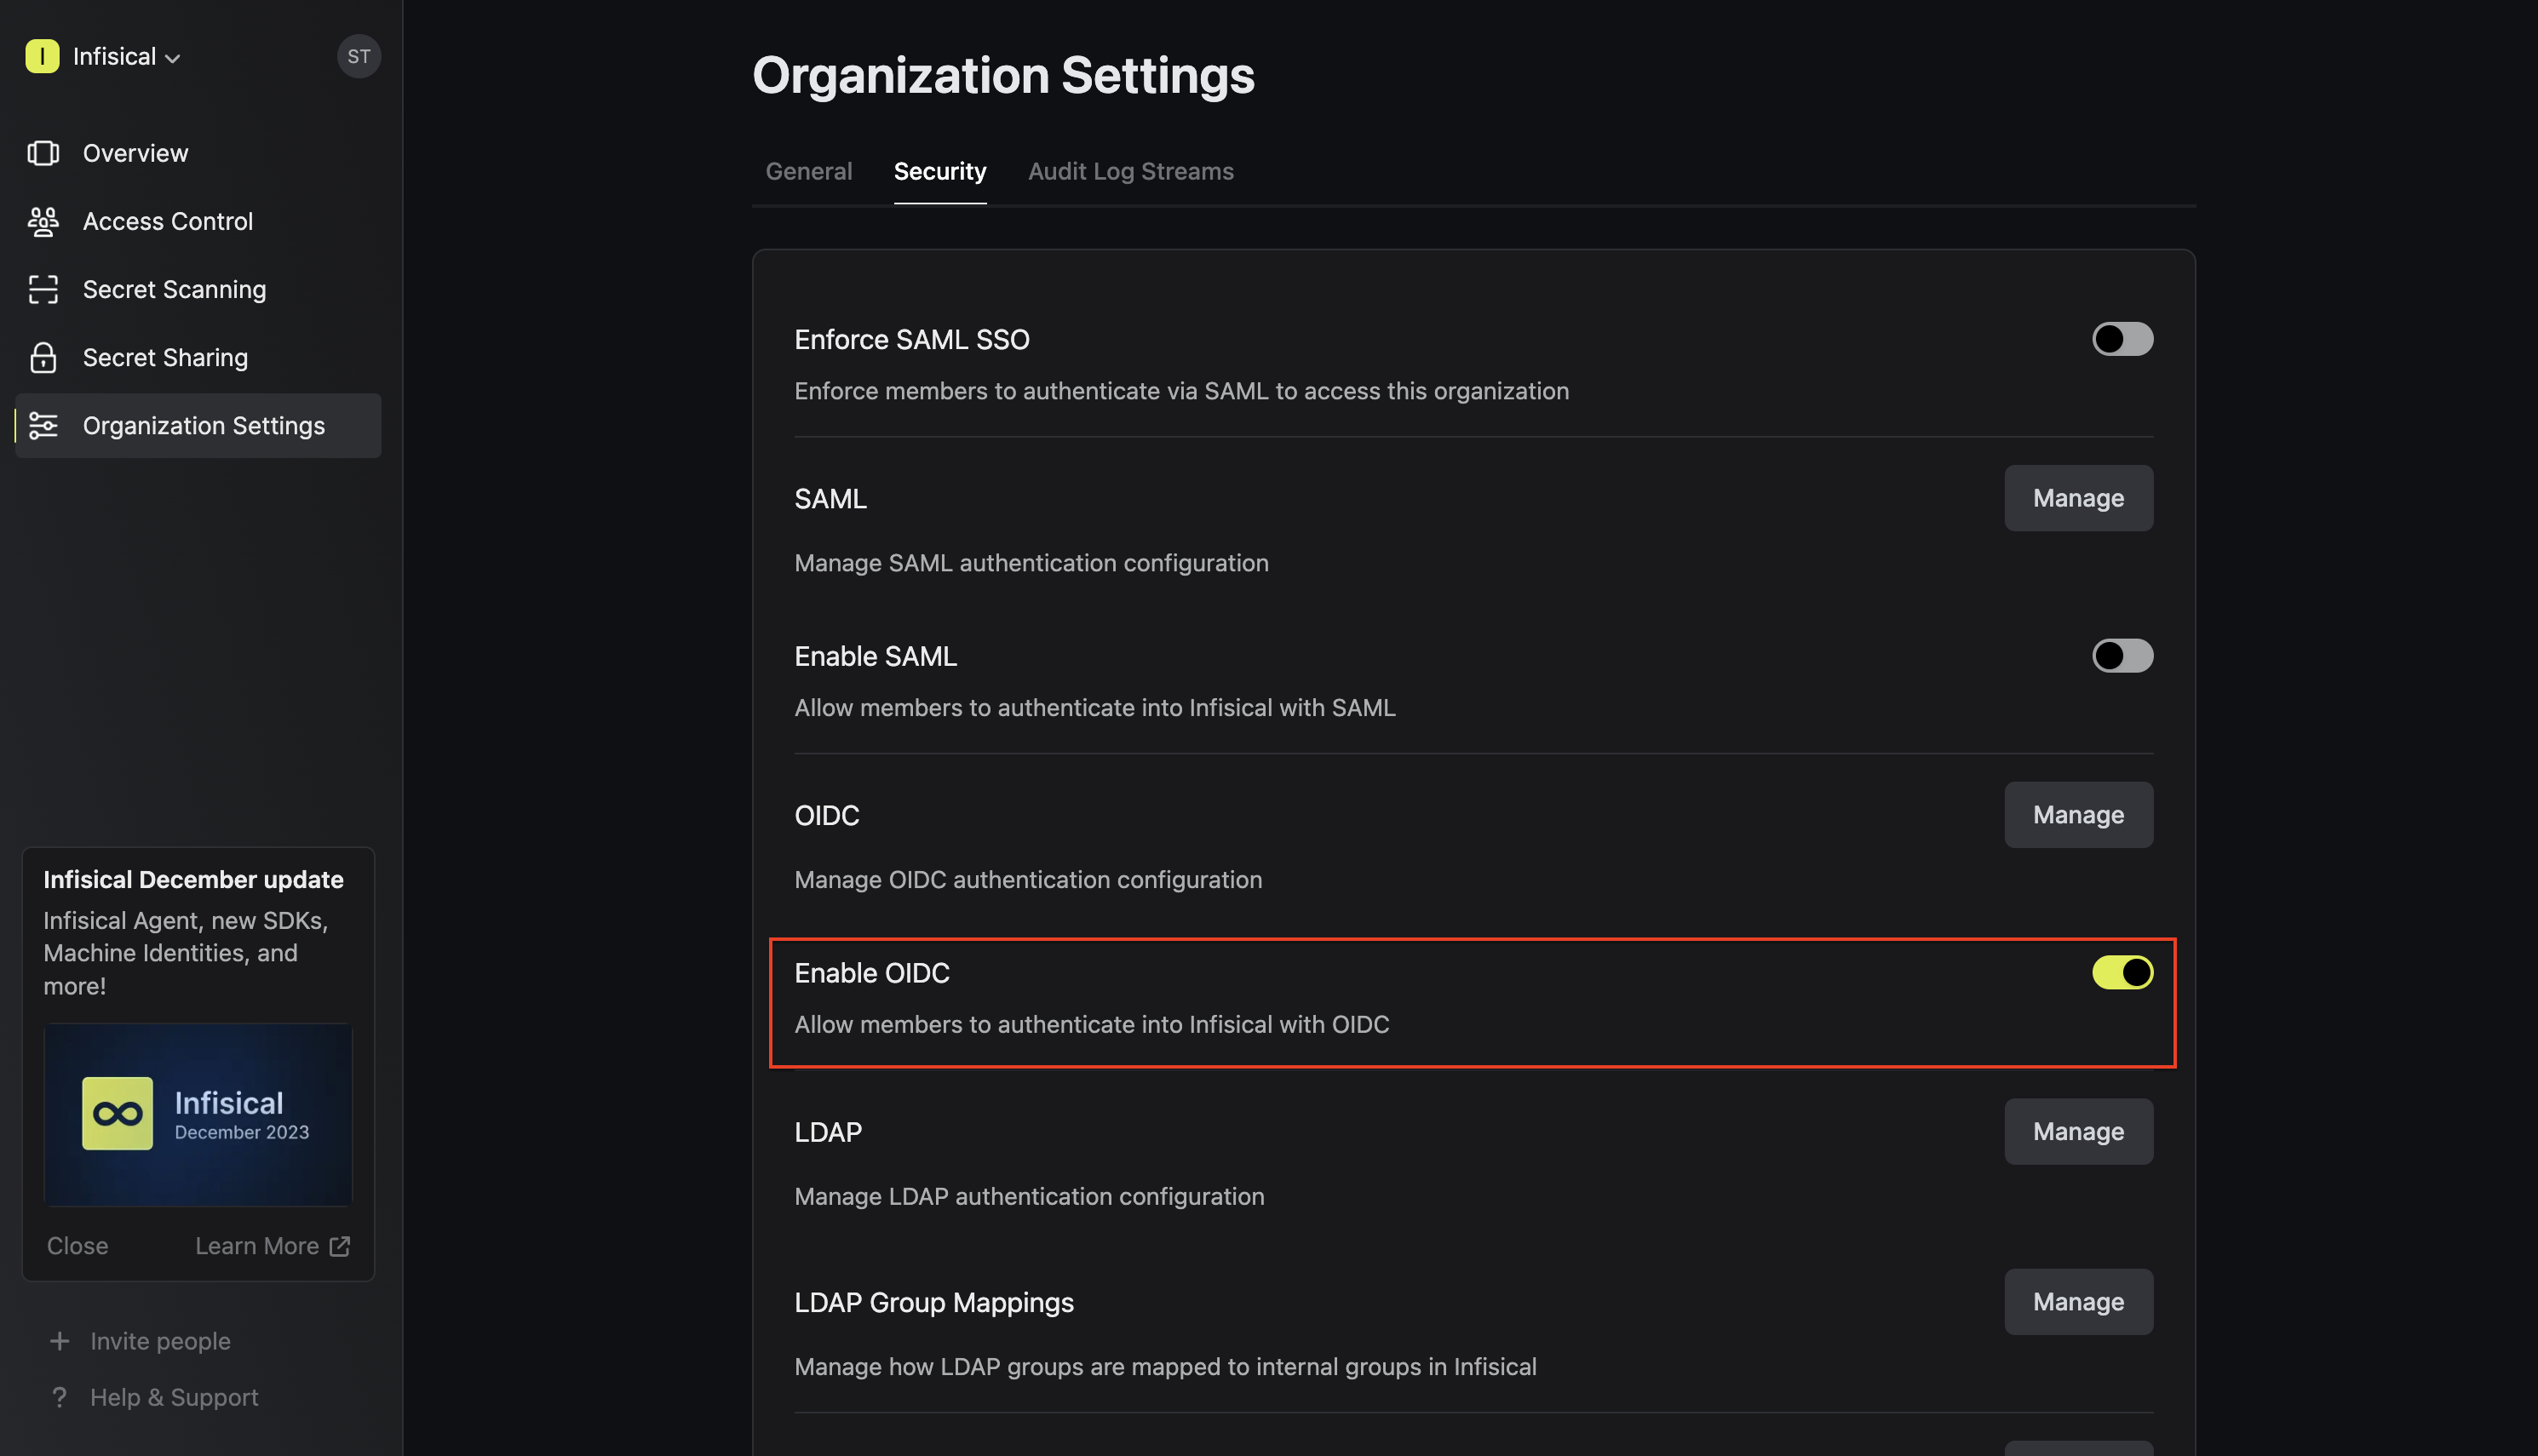Click the yellow Infisical logo icon
Viewport: 2538px width, 1456px height.
coord(42,56)
